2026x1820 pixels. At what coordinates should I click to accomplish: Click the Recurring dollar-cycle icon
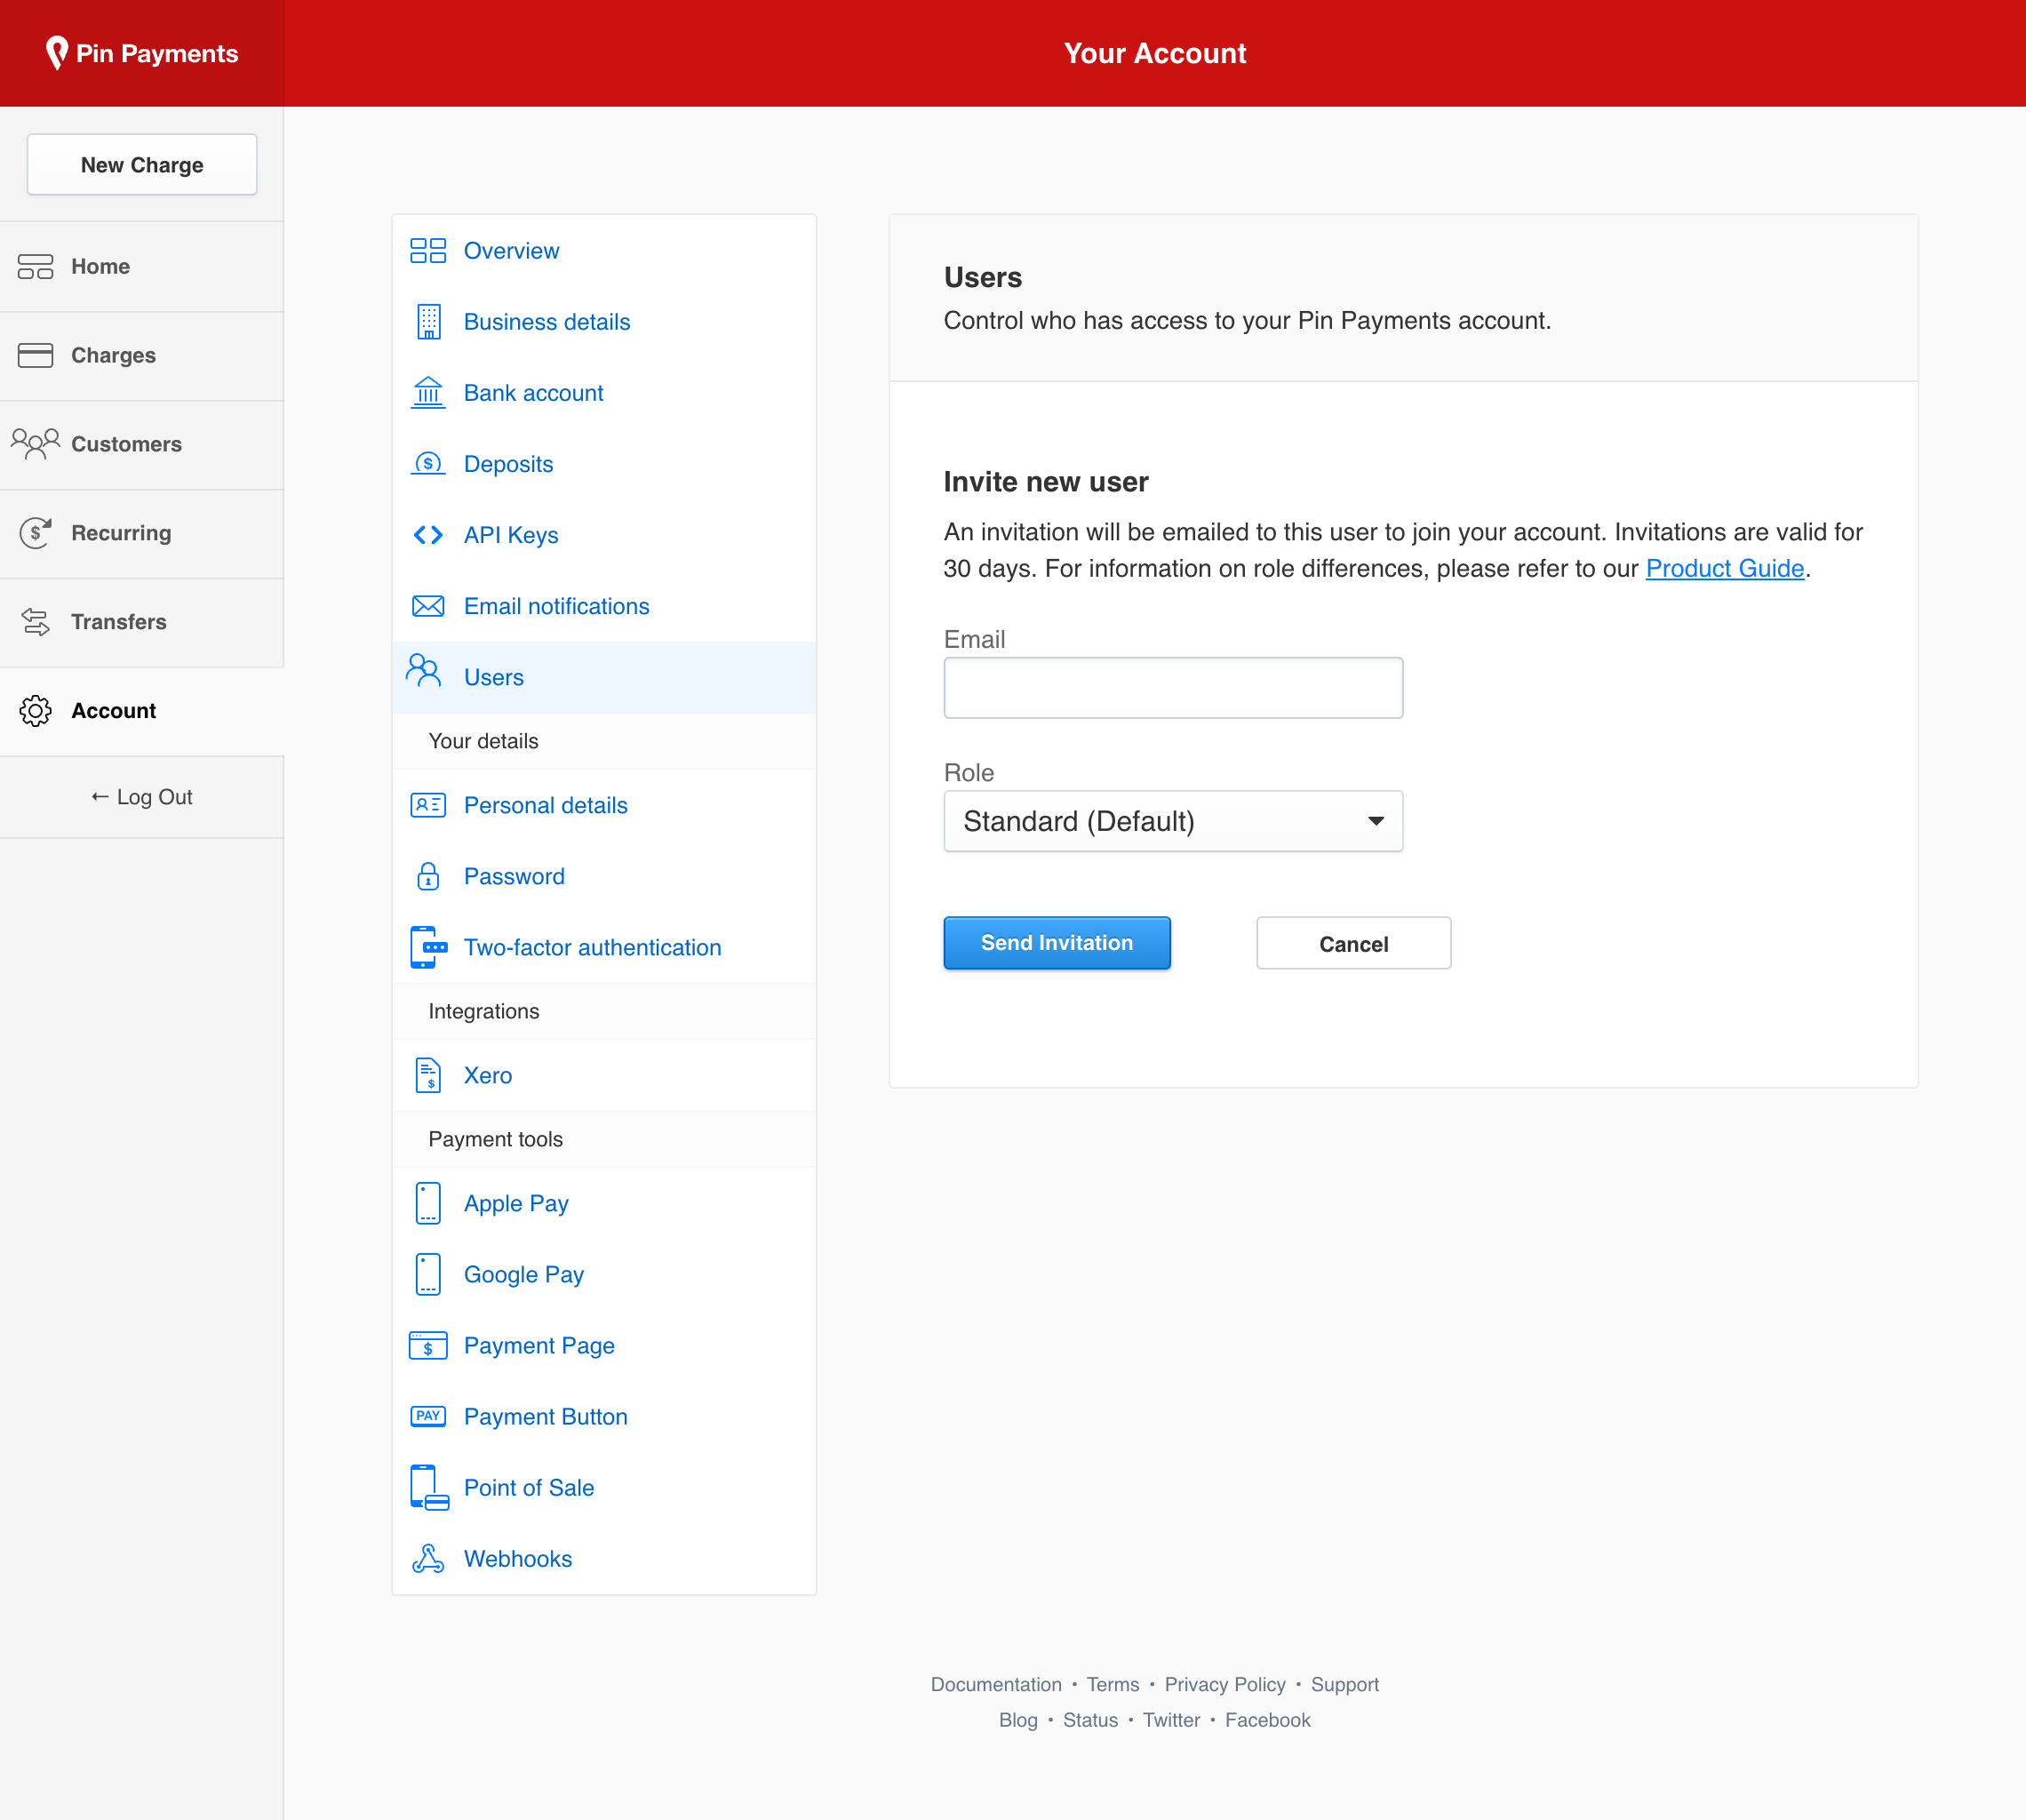point(36,533)
